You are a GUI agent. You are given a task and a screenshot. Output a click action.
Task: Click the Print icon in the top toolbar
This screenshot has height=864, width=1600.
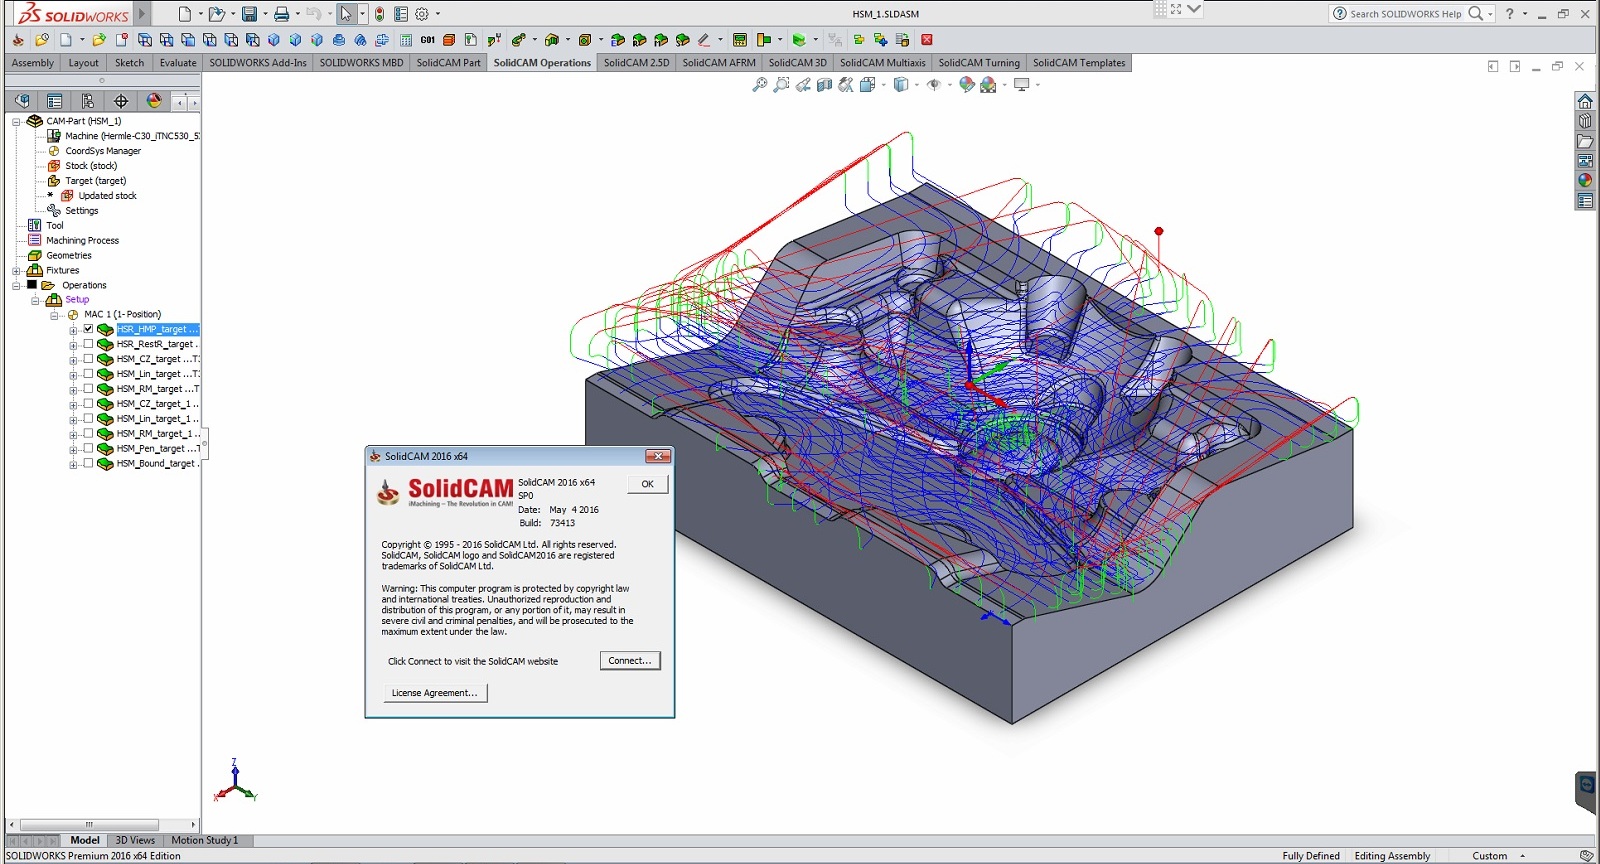click(282, 14)
